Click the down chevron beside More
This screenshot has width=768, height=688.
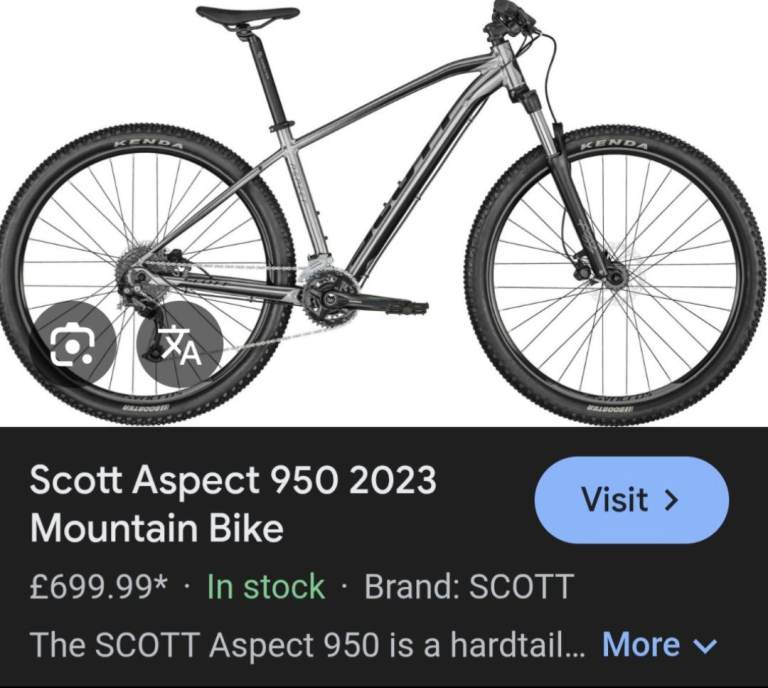705,646
